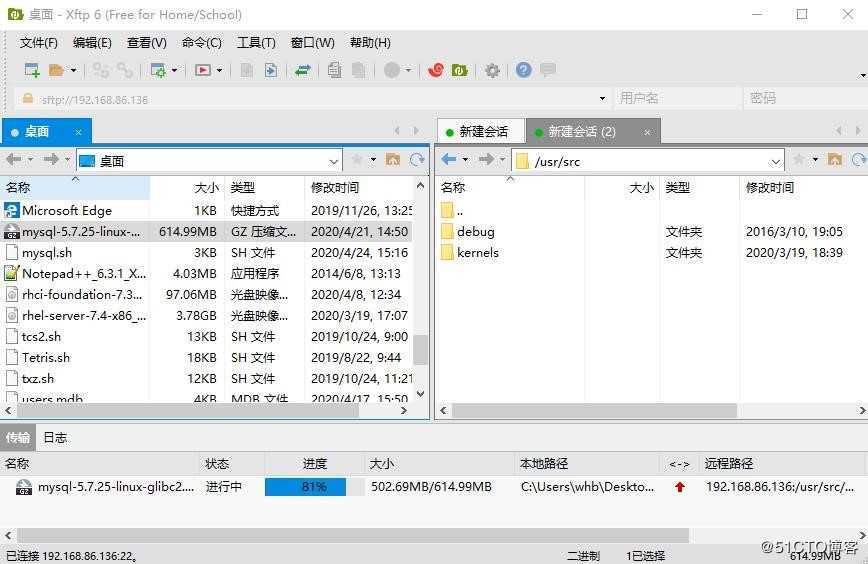Expand the /usr/src path dropdown
The image size is (868, 564).
(776, 162)
